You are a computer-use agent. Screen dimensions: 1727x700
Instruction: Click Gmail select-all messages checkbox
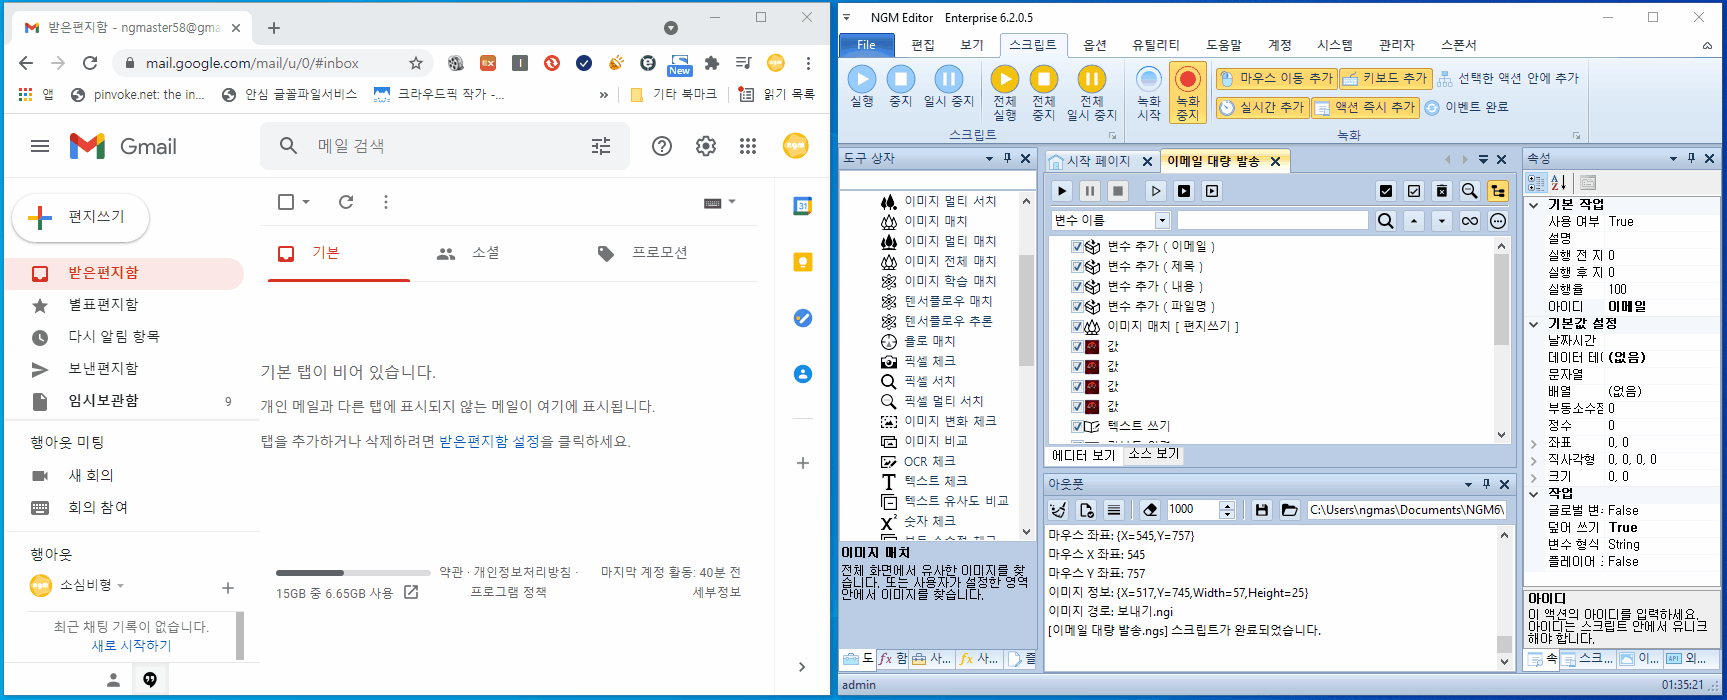pos(286,202)
